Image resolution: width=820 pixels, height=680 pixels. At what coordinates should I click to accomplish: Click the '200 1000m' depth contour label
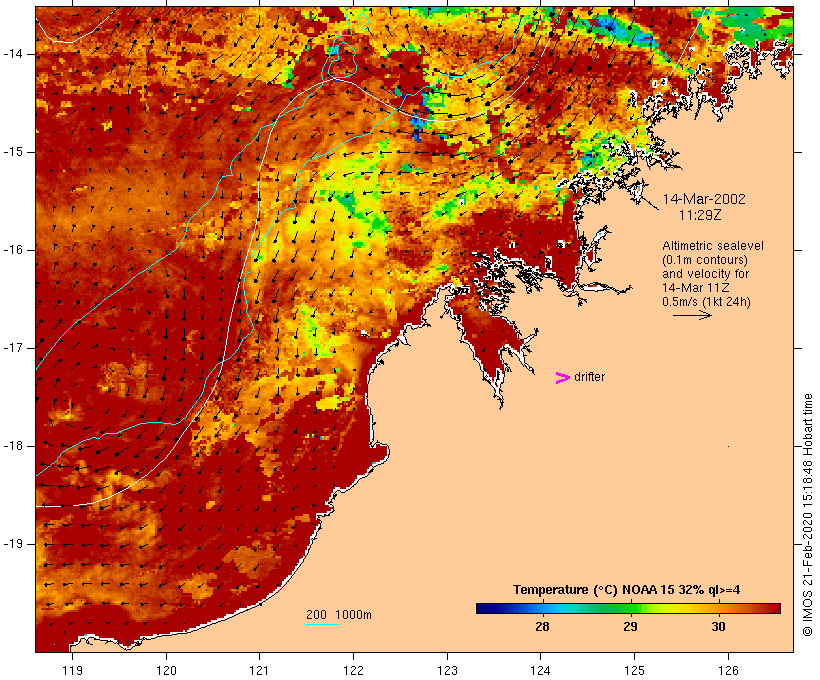click(339, 615)
